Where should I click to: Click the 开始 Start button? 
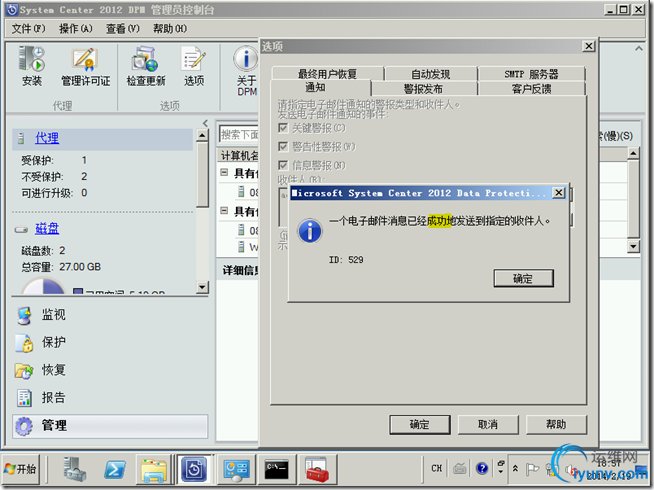coord(20,469)
